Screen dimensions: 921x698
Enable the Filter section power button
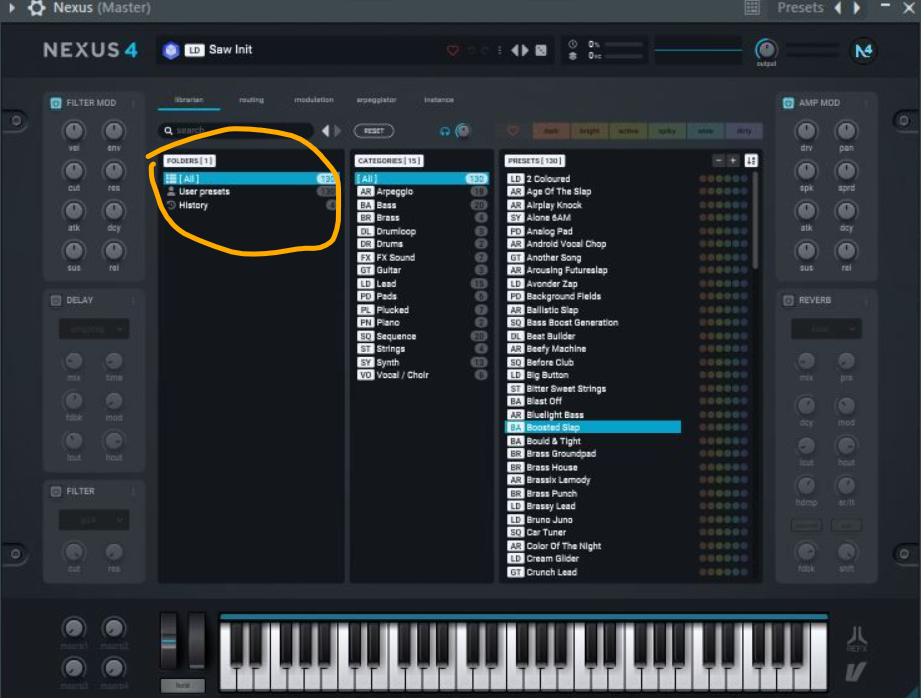56,491
